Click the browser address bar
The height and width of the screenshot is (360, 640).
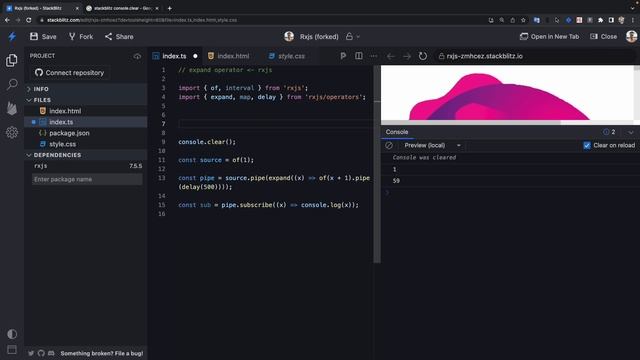click(x=261, y=20)
